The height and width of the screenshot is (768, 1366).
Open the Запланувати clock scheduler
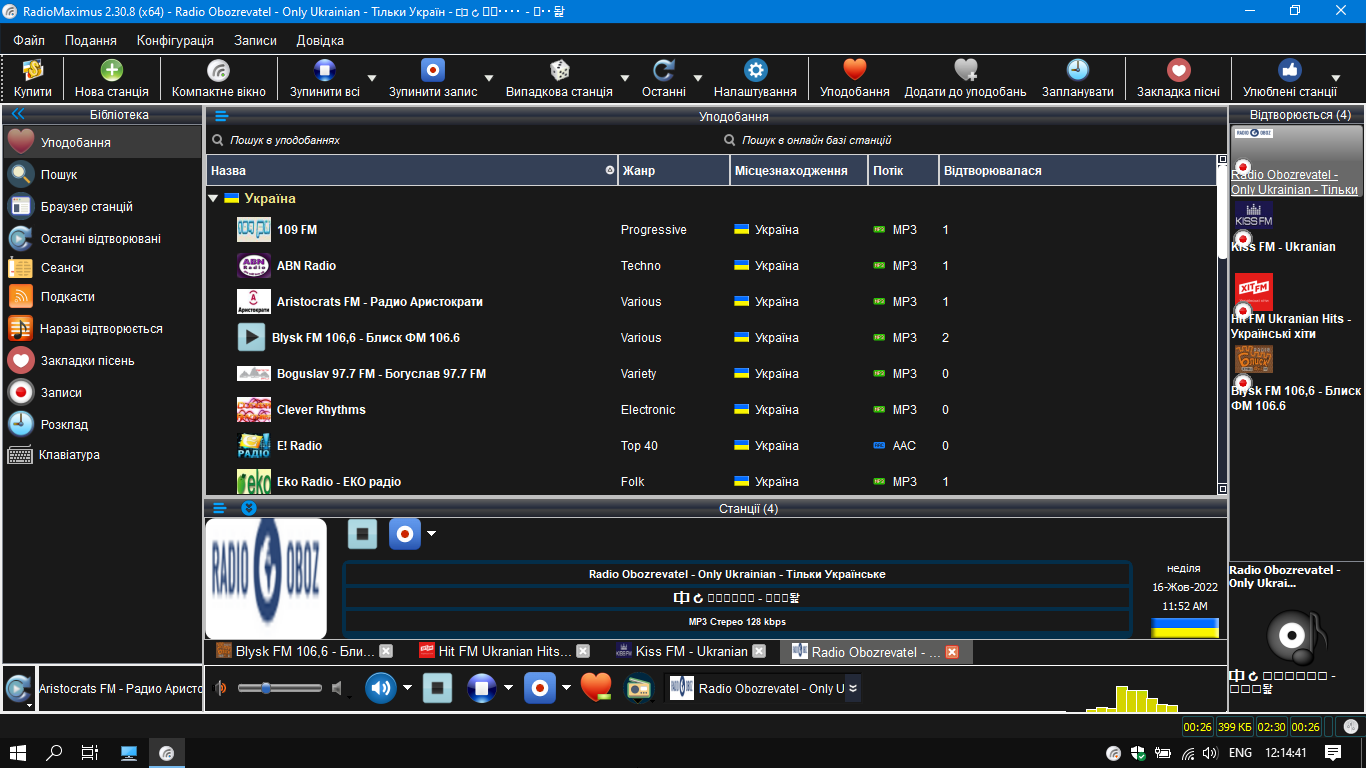1077,70
